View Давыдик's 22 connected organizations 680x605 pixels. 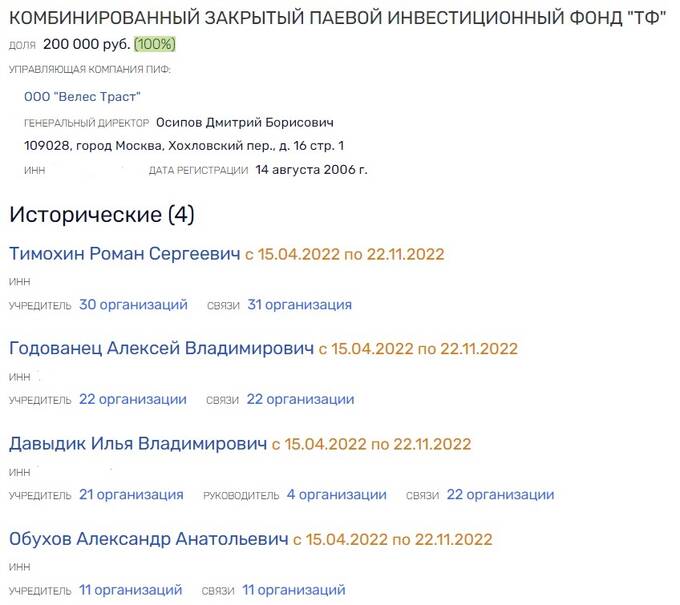coord(500,495)
